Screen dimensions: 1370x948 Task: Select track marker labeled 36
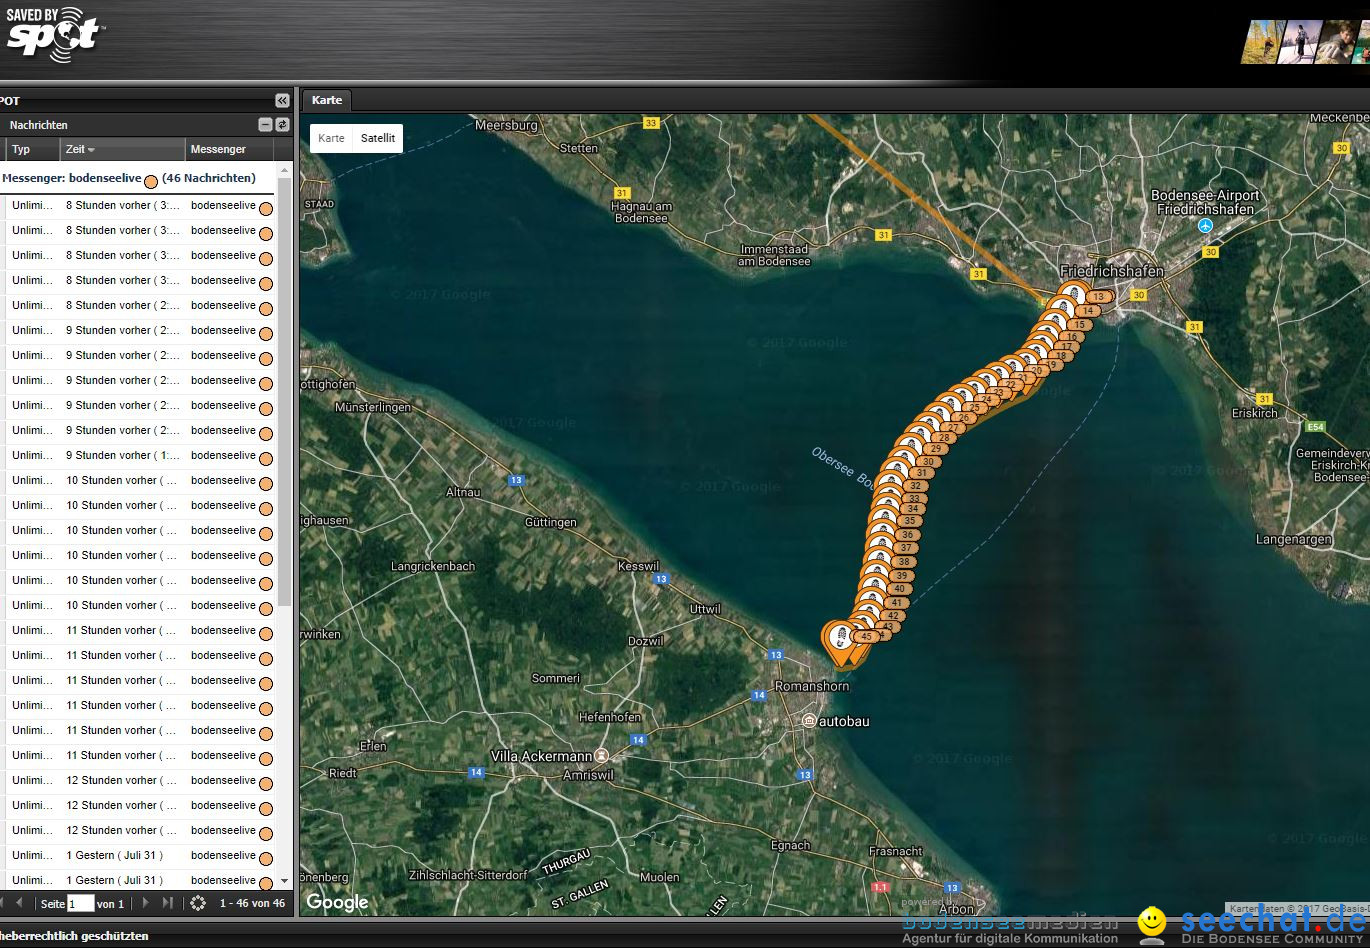tap(907, 535)
